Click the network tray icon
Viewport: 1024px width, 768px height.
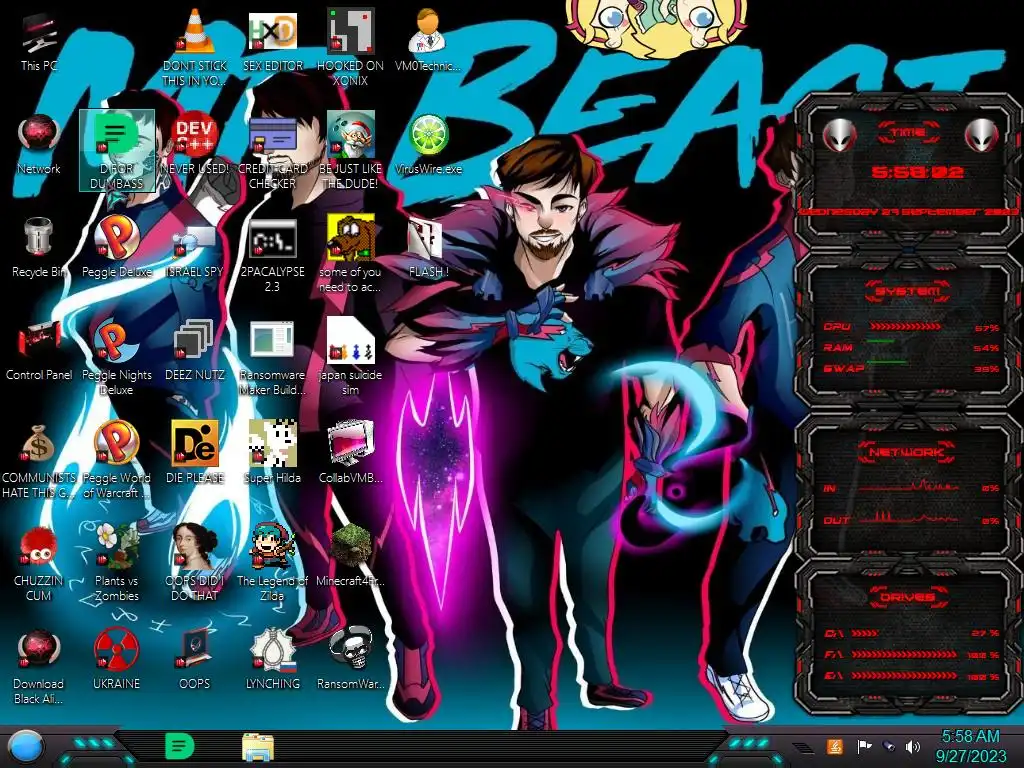coord(888,746)
